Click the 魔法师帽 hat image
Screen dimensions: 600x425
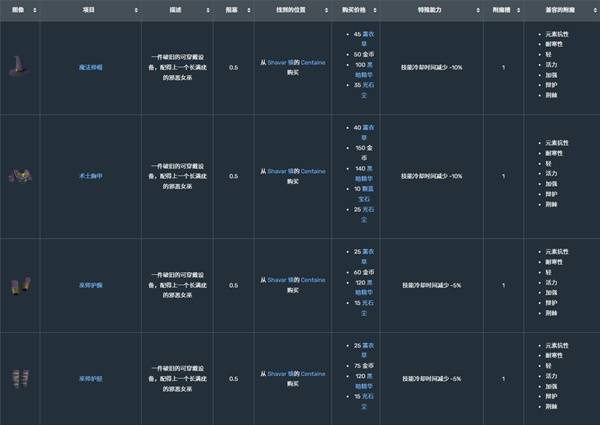coord(19,67)
